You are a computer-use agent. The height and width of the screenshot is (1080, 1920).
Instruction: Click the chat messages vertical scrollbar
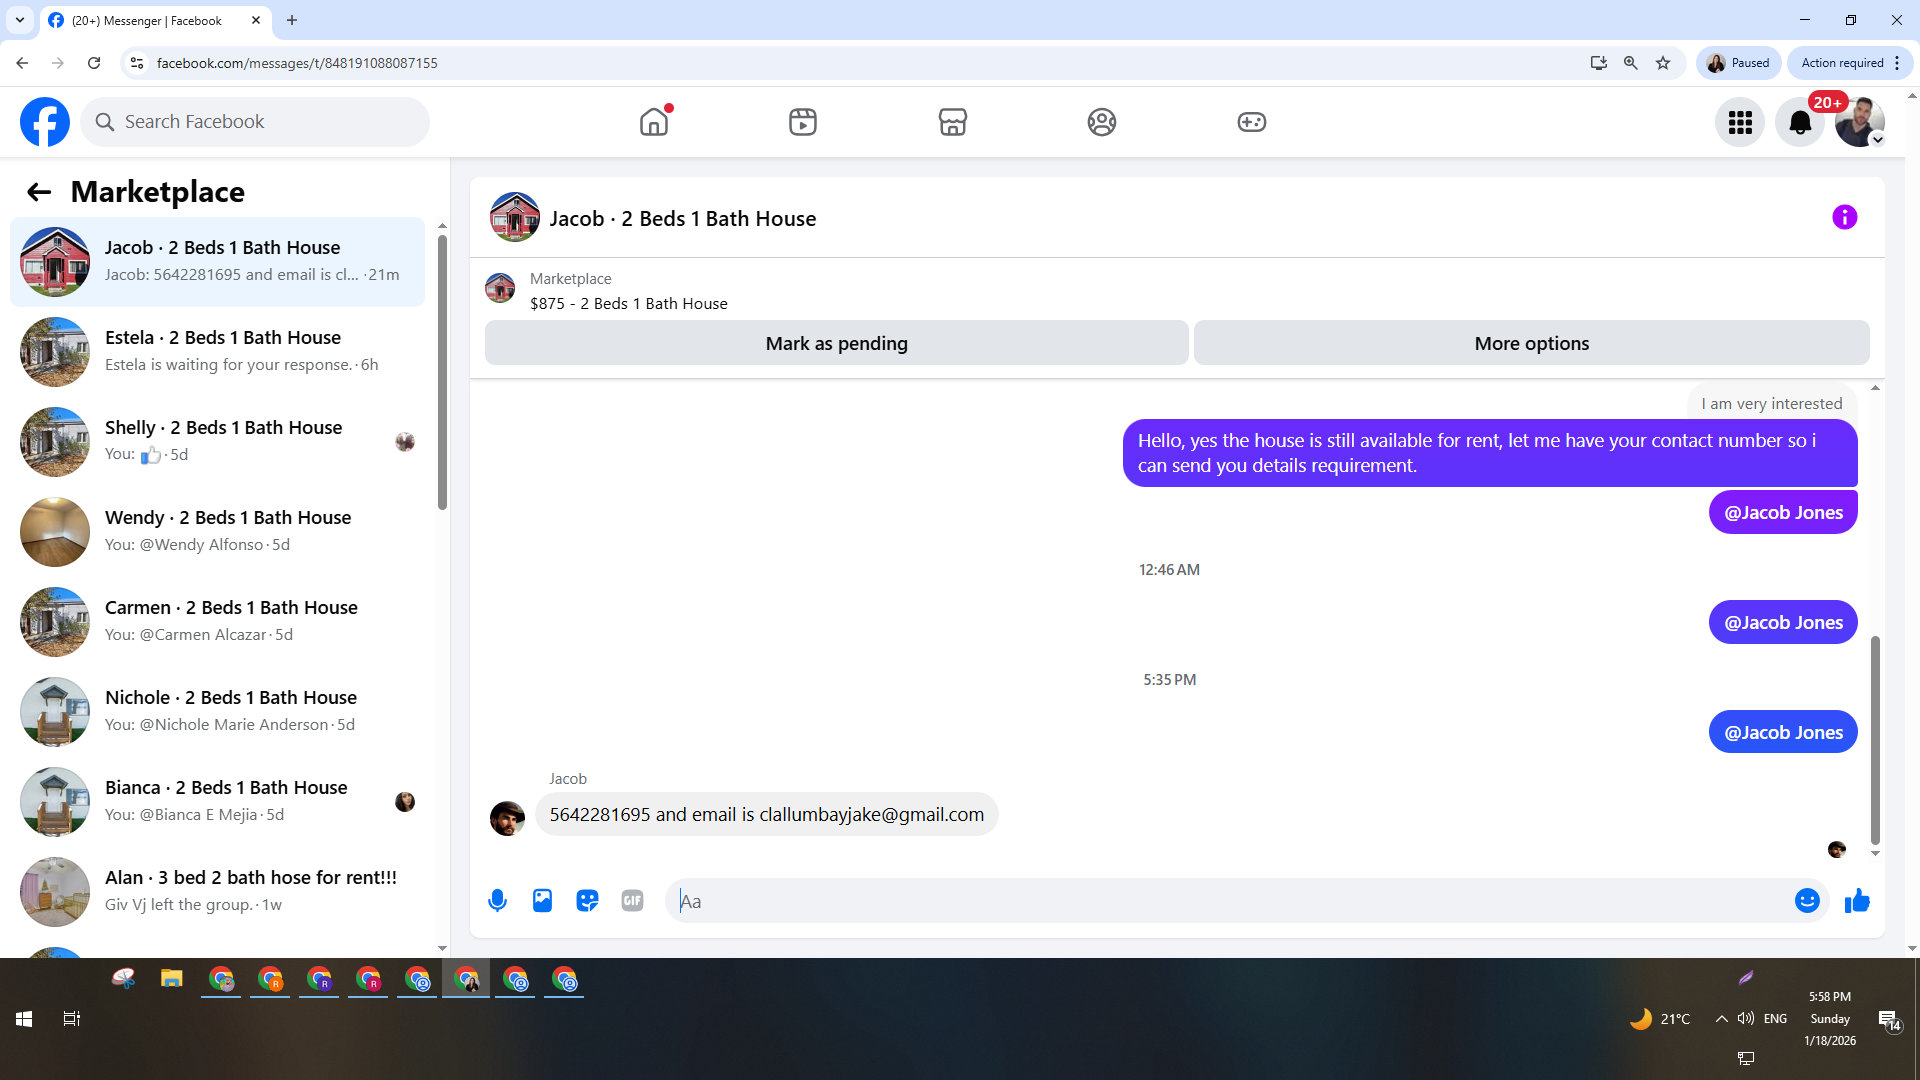coord(1875,740)
